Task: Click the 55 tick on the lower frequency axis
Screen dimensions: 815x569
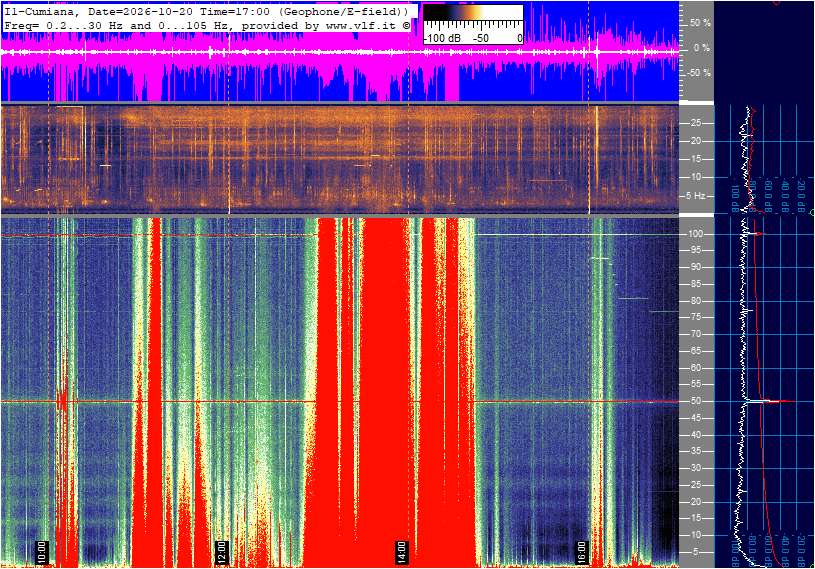Action: click(x=695, y=385)
